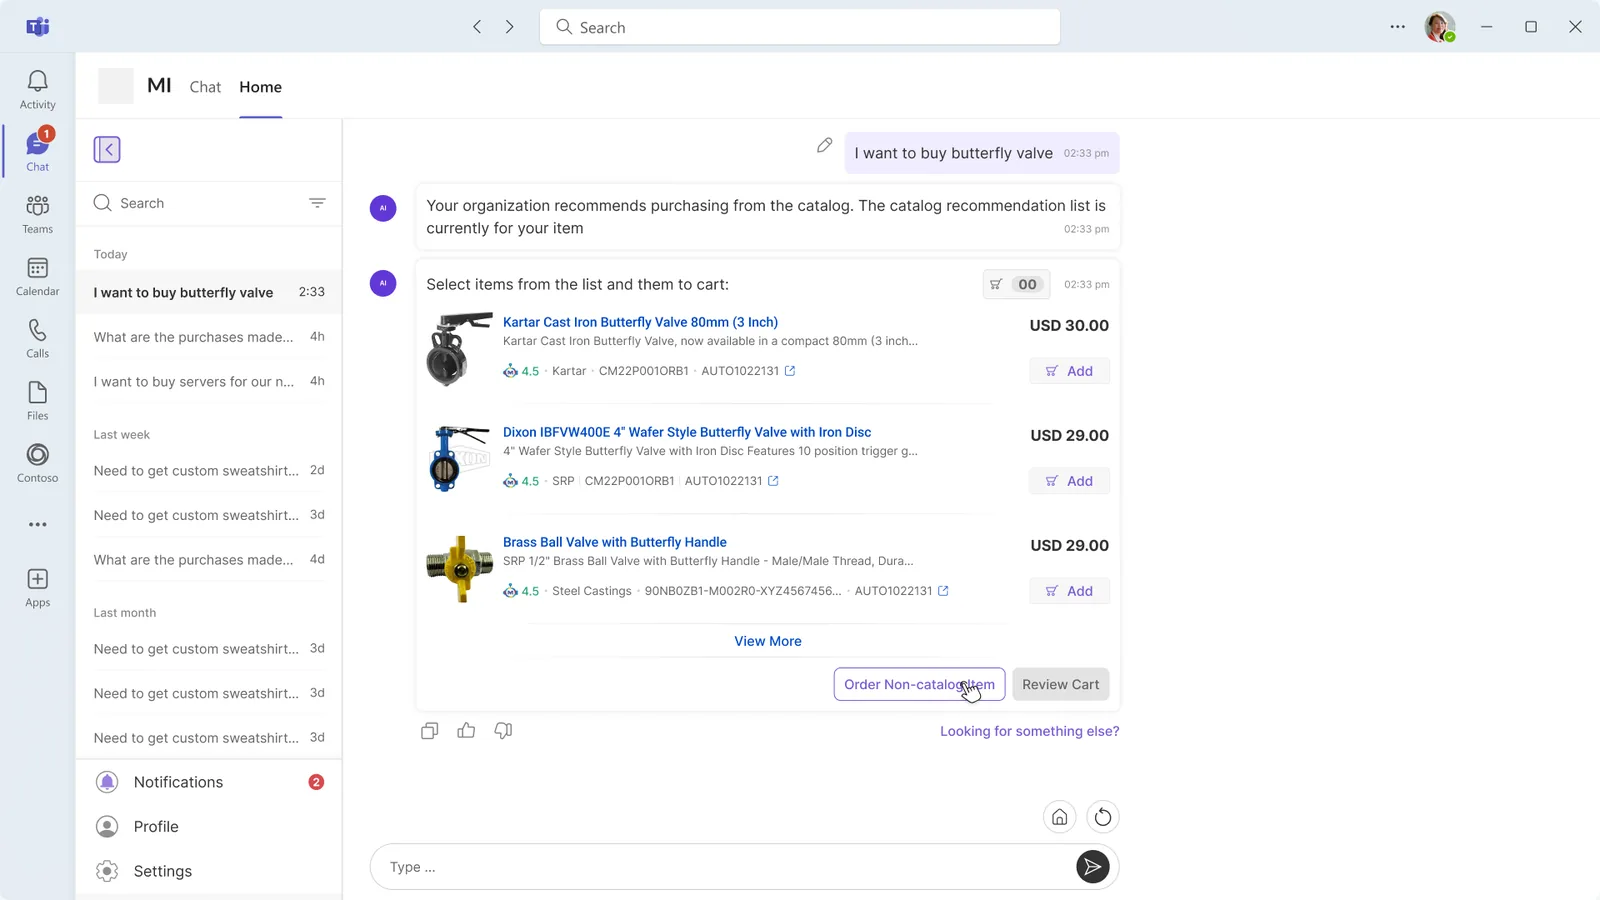Navigate back with left chevron
Viewport: 1600px width, 900px height.
point(477,27)
